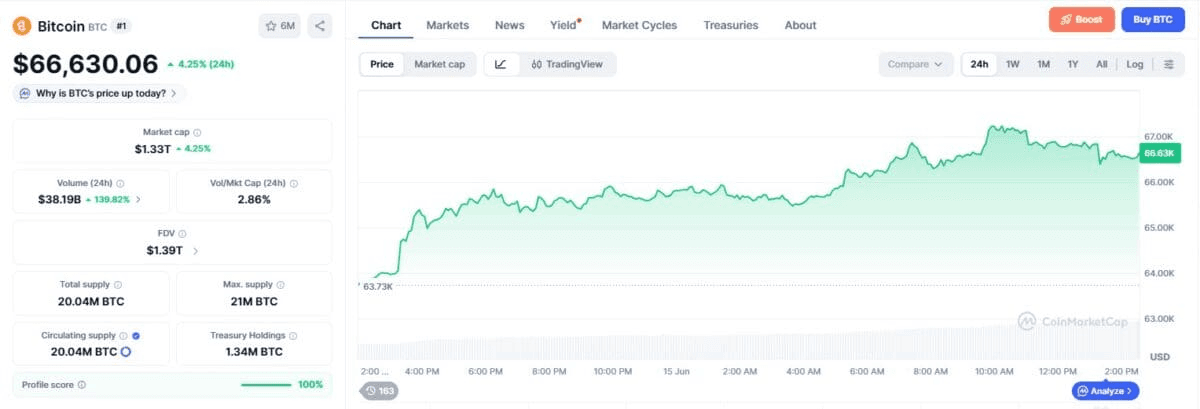Click the 63.73K opening price label

point(377,286)
